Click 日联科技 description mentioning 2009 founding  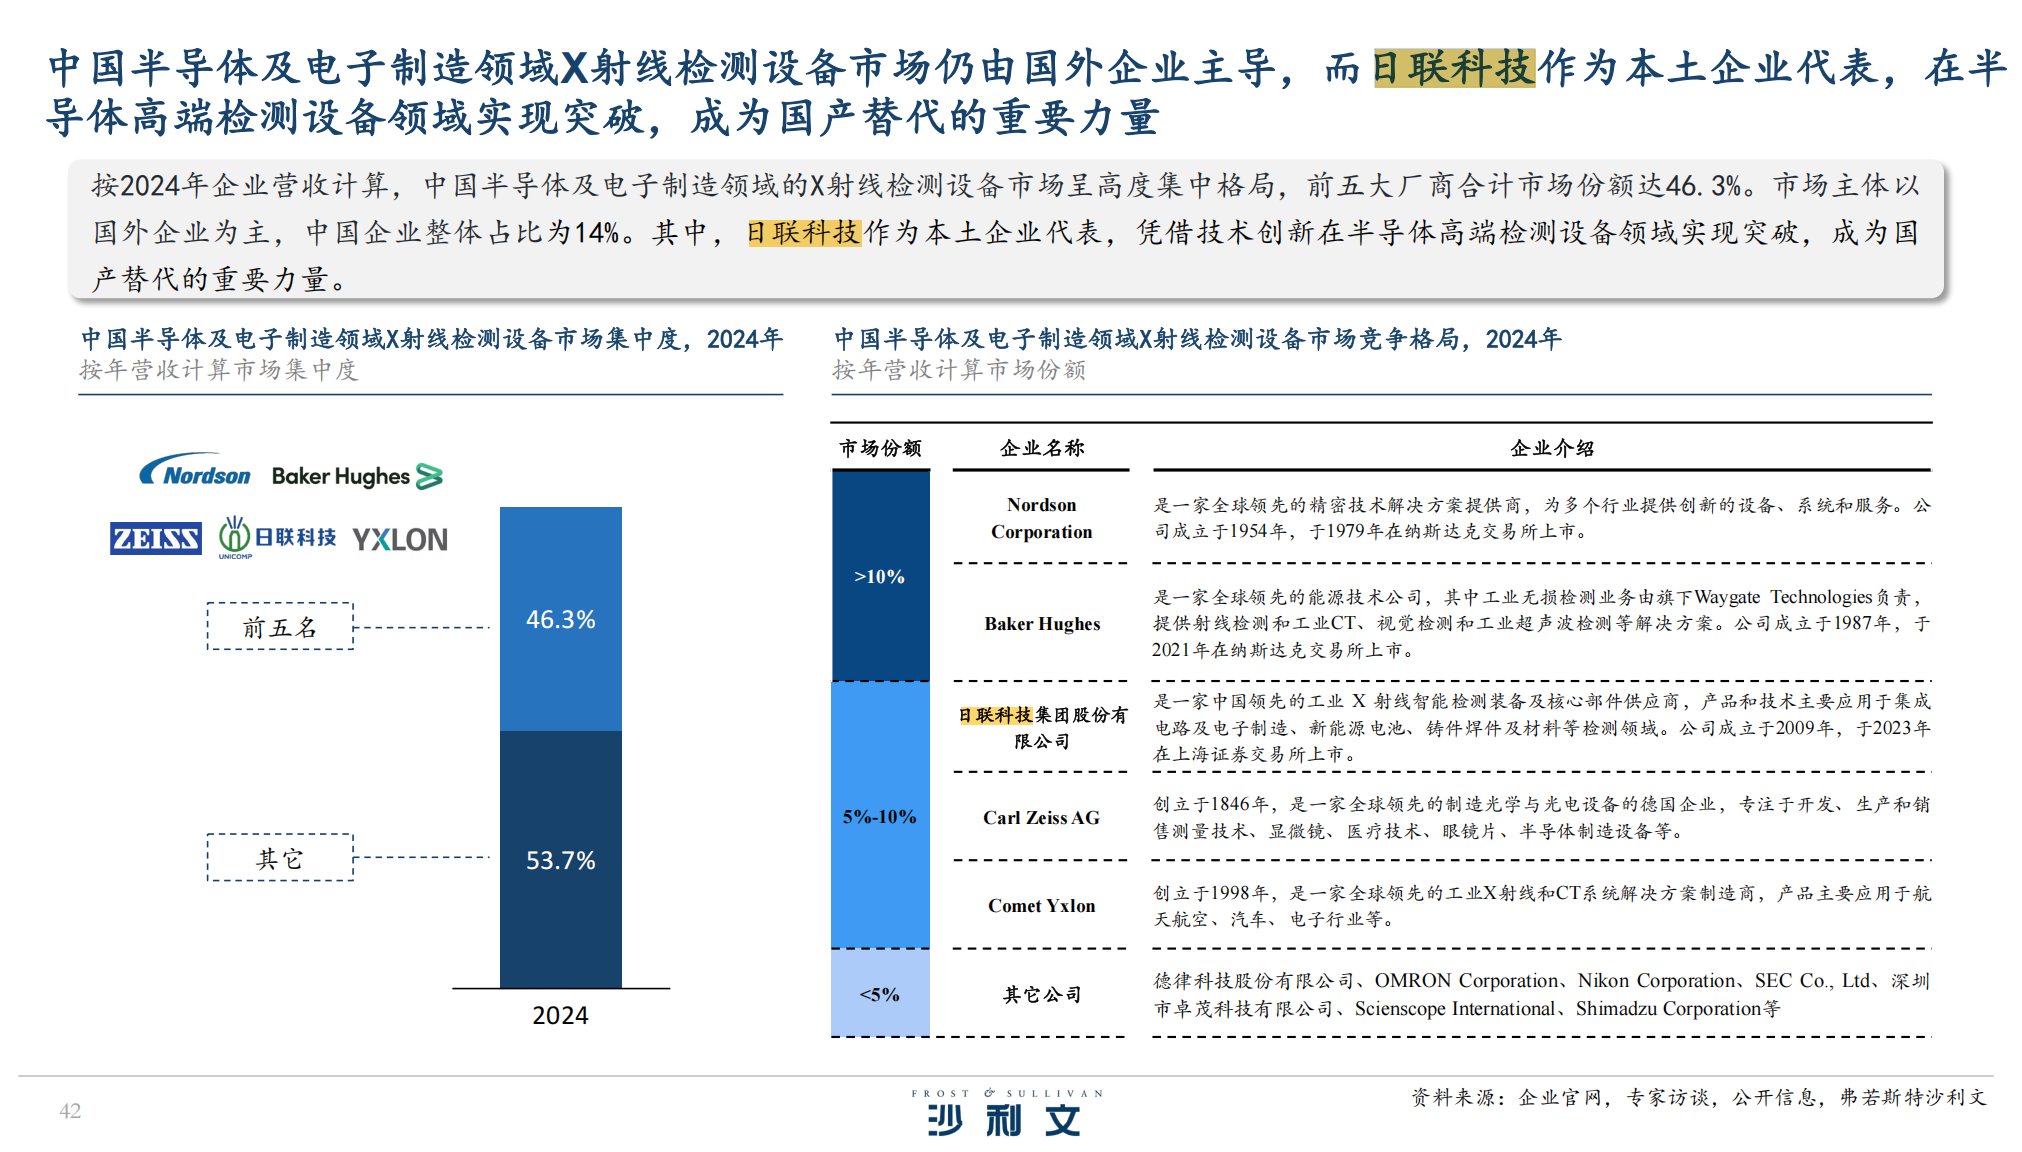[x=1542, y=728]
